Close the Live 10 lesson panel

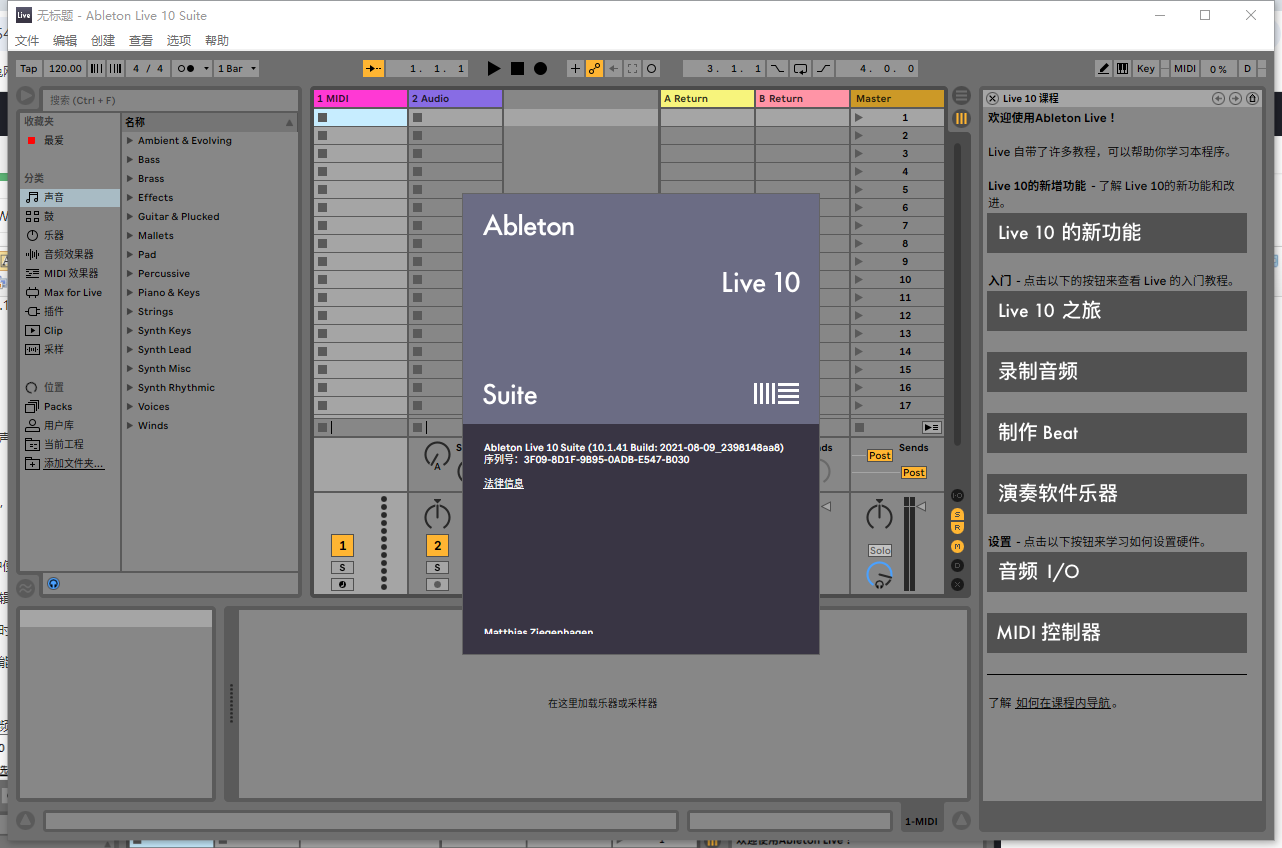pyautogui.click(x=992, y=98)
